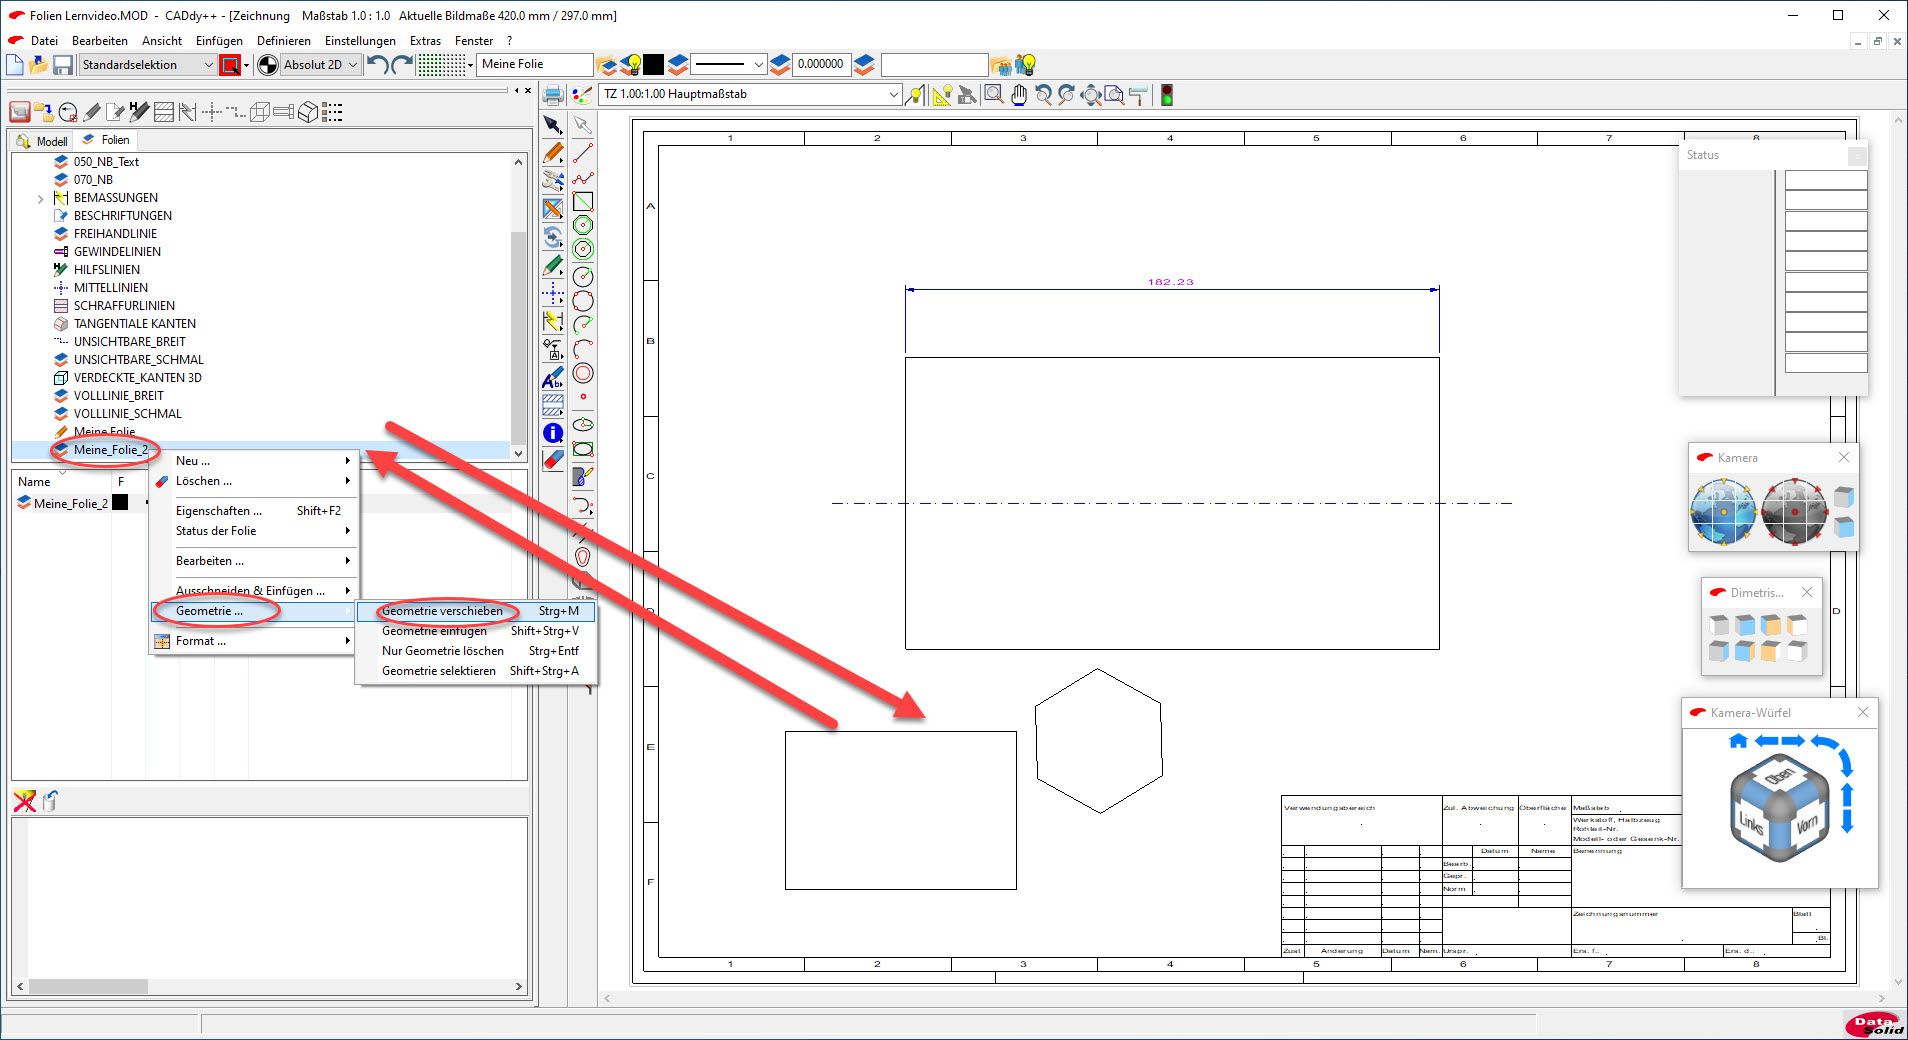Click the pan hand icon

(1018, 95)
